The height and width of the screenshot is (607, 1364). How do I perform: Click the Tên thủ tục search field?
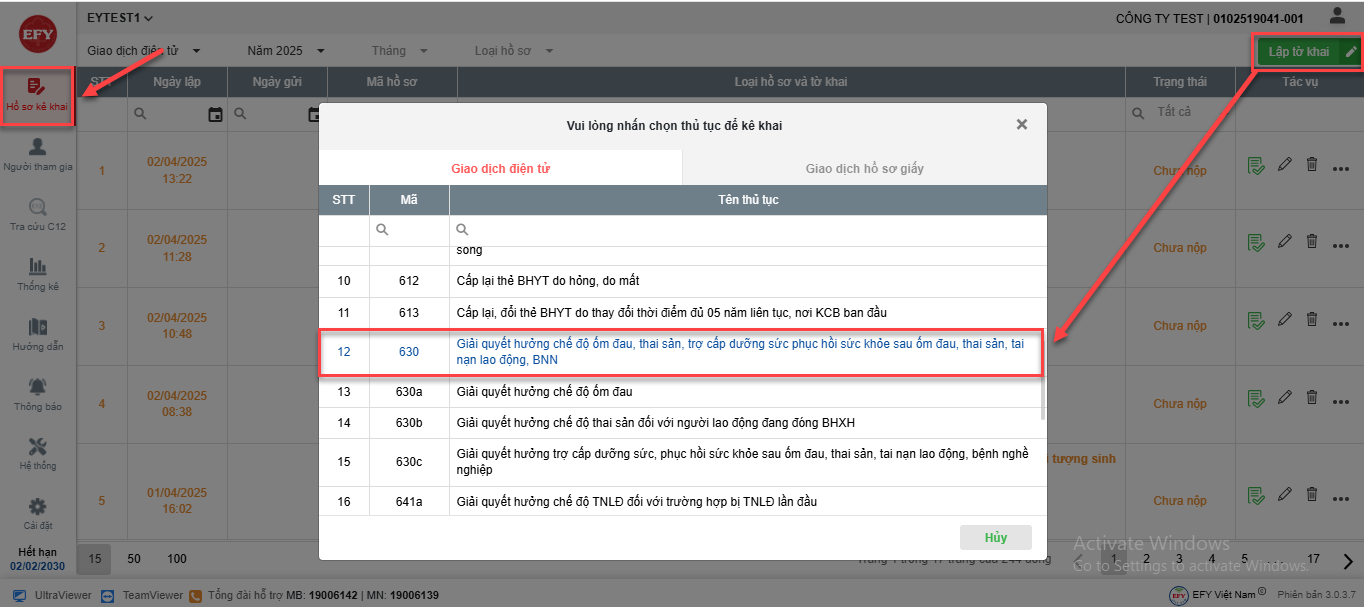click(750, 230)
